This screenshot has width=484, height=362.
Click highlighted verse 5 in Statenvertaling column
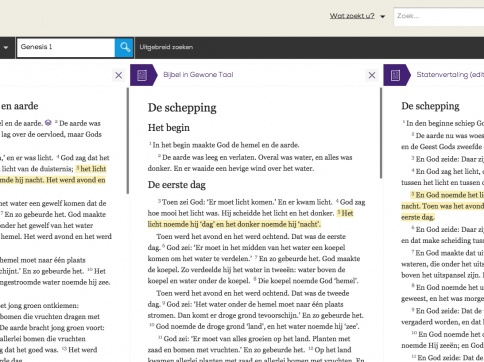click(442, 206)
